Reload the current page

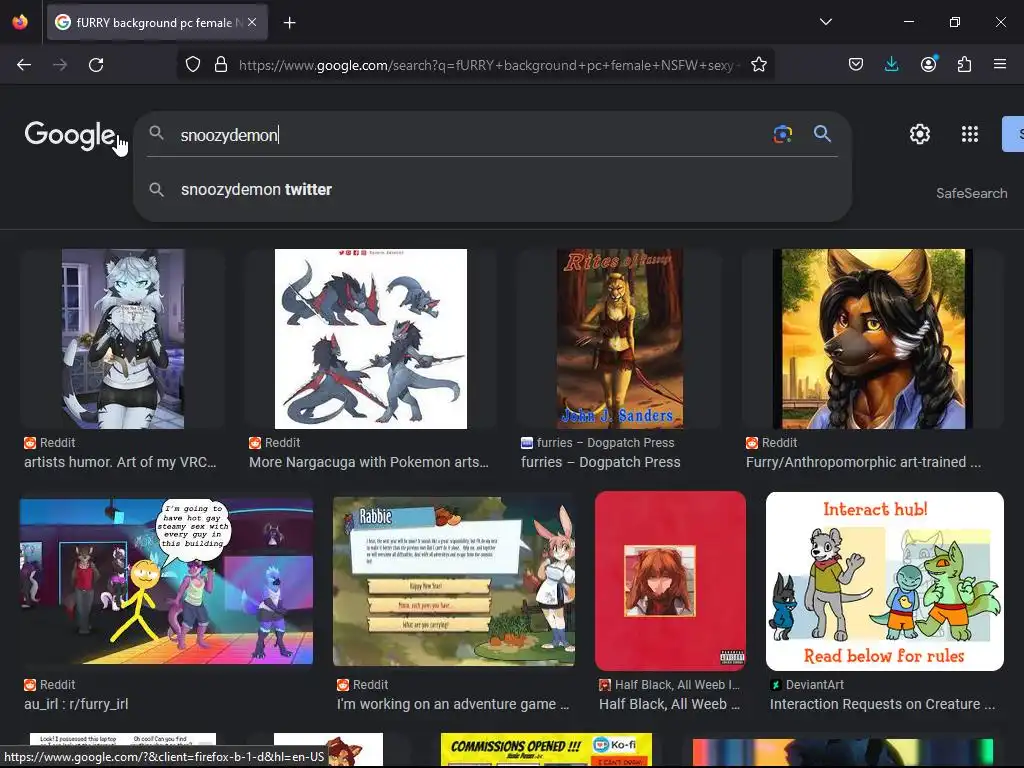pyautogui.click(x=96, y=65)
